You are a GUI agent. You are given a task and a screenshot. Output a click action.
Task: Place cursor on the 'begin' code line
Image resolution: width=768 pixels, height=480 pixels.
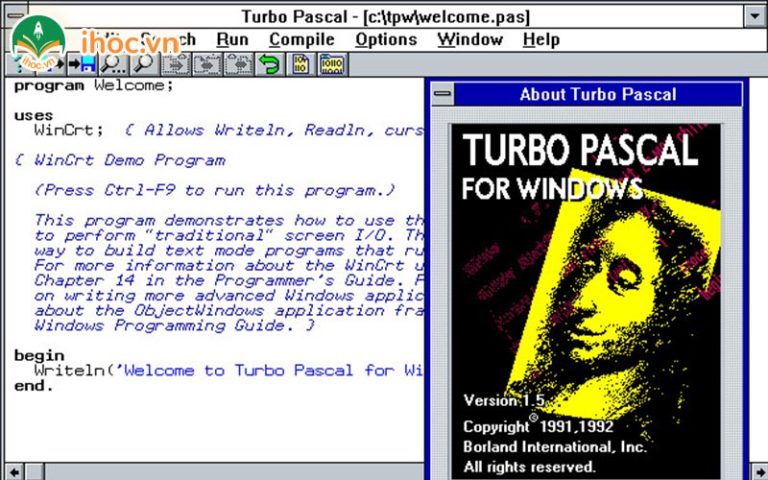pos(39,356)
